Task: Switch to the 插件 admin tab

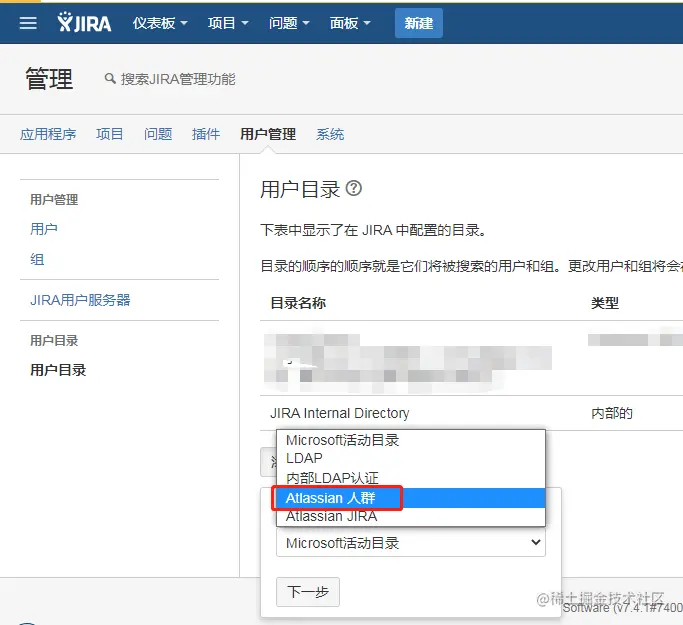Action: [x=206, y=134]
